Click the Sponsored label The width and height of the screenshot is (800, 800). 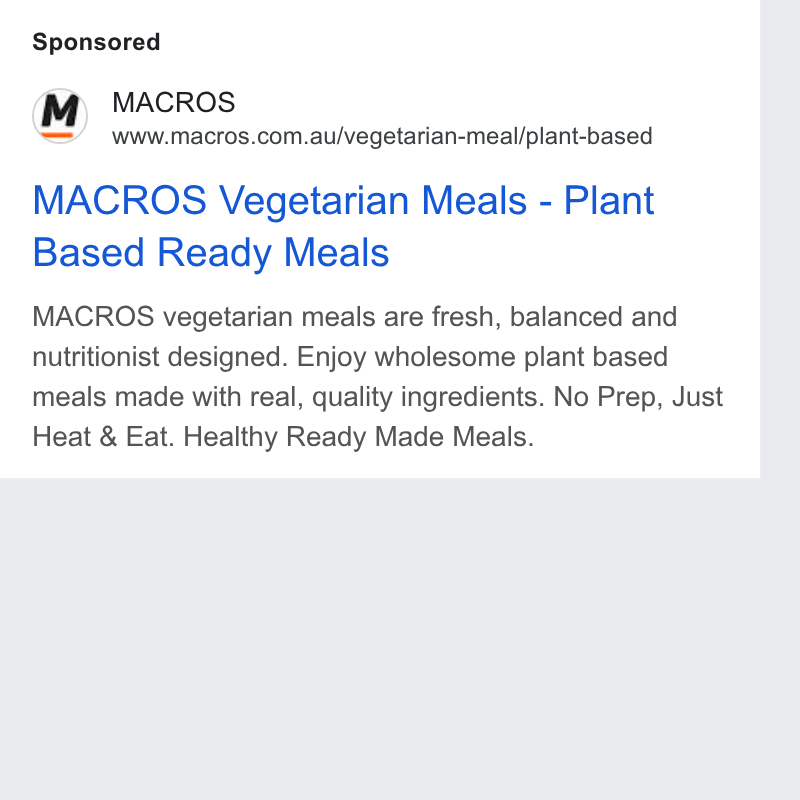[96, 42]
